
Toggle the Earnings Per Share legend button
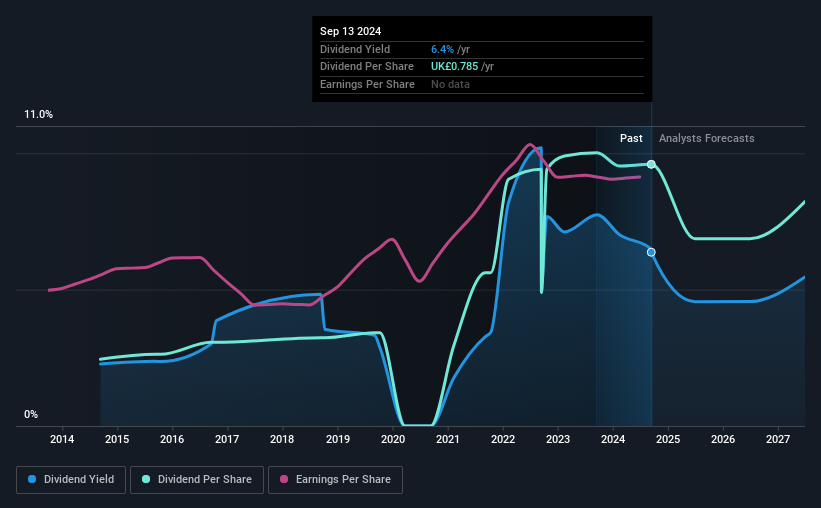[335, 480]
